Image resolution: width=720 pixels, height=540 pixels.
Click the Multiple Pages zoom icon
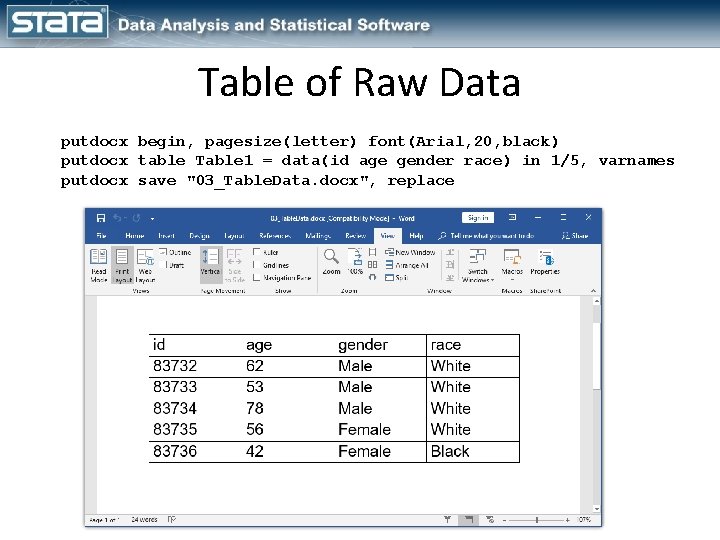click(372, 265)
